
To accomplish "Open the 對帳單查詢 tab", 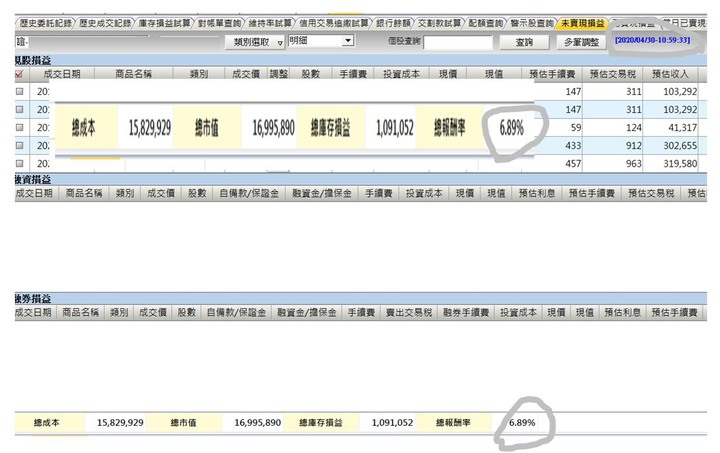I will pos(219,23).
